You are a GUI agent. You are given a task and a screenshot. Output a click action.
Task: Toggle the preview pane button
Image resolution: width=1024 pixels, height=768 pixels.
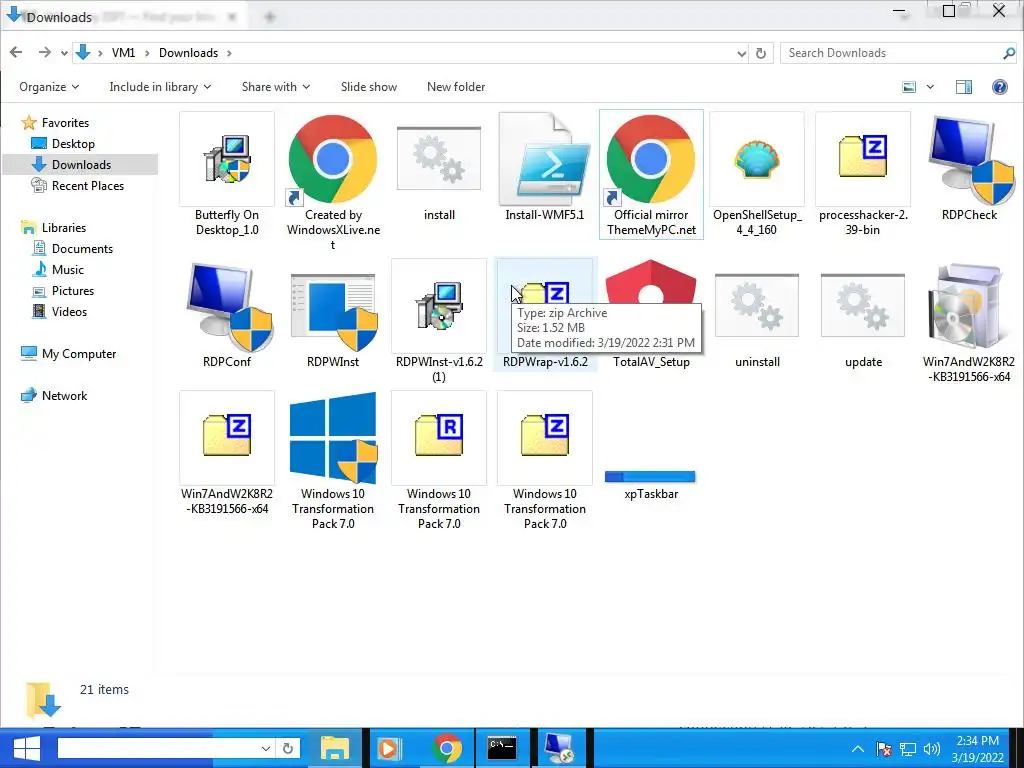click(963, 87)
